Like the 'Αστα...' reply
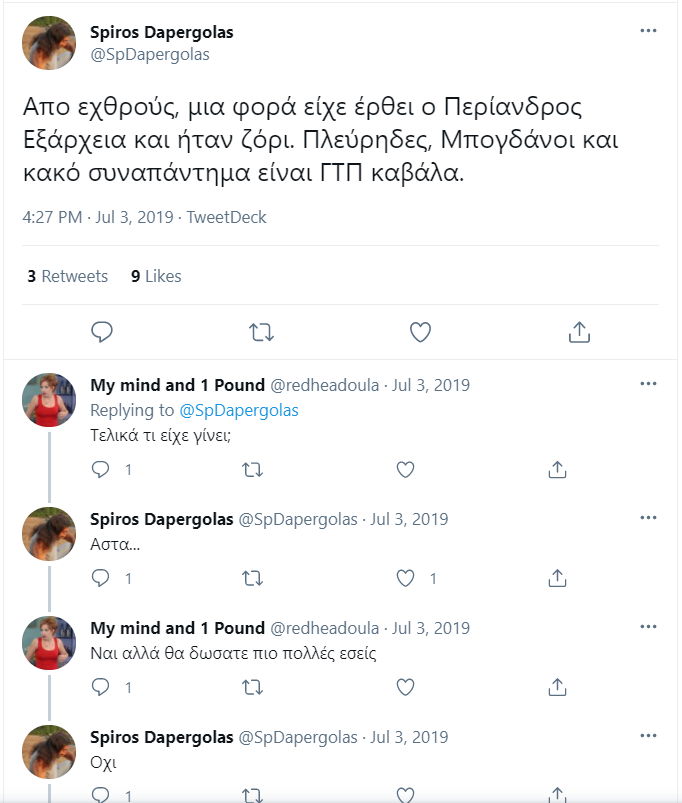 [405, 578]
